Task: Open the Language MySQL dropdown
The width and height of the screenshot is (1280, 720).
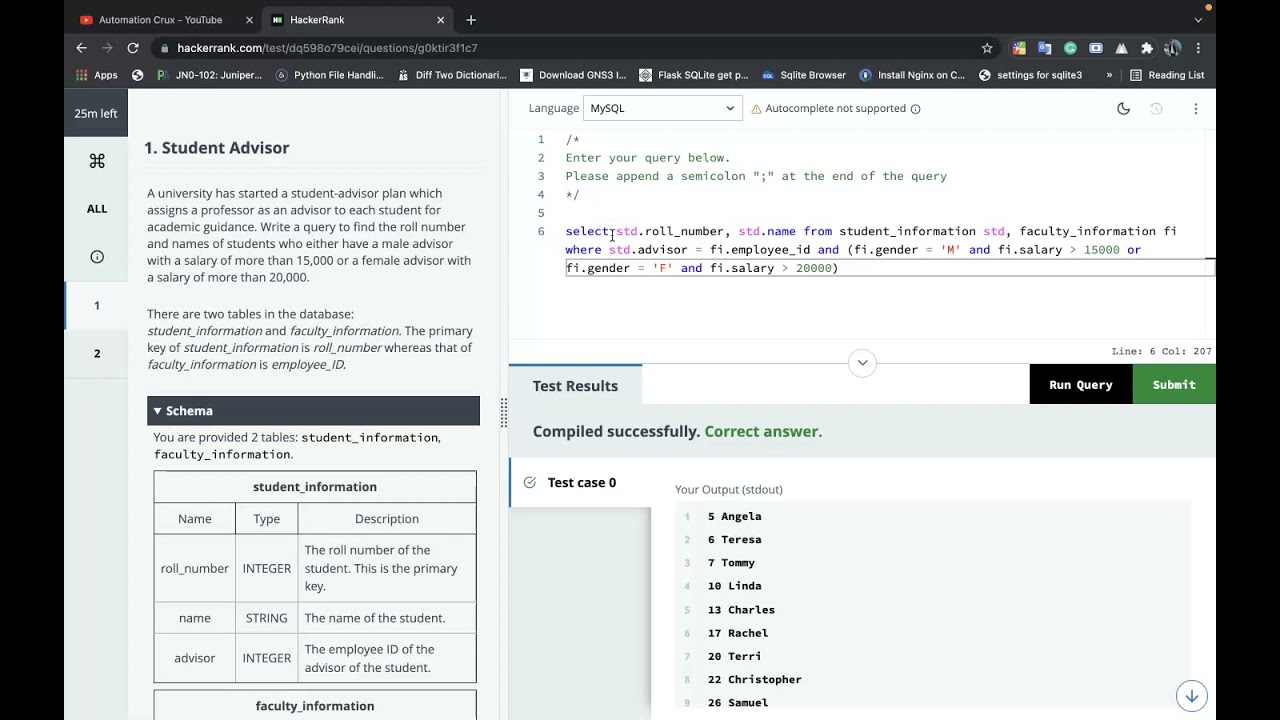Action: tap(662, 108)
